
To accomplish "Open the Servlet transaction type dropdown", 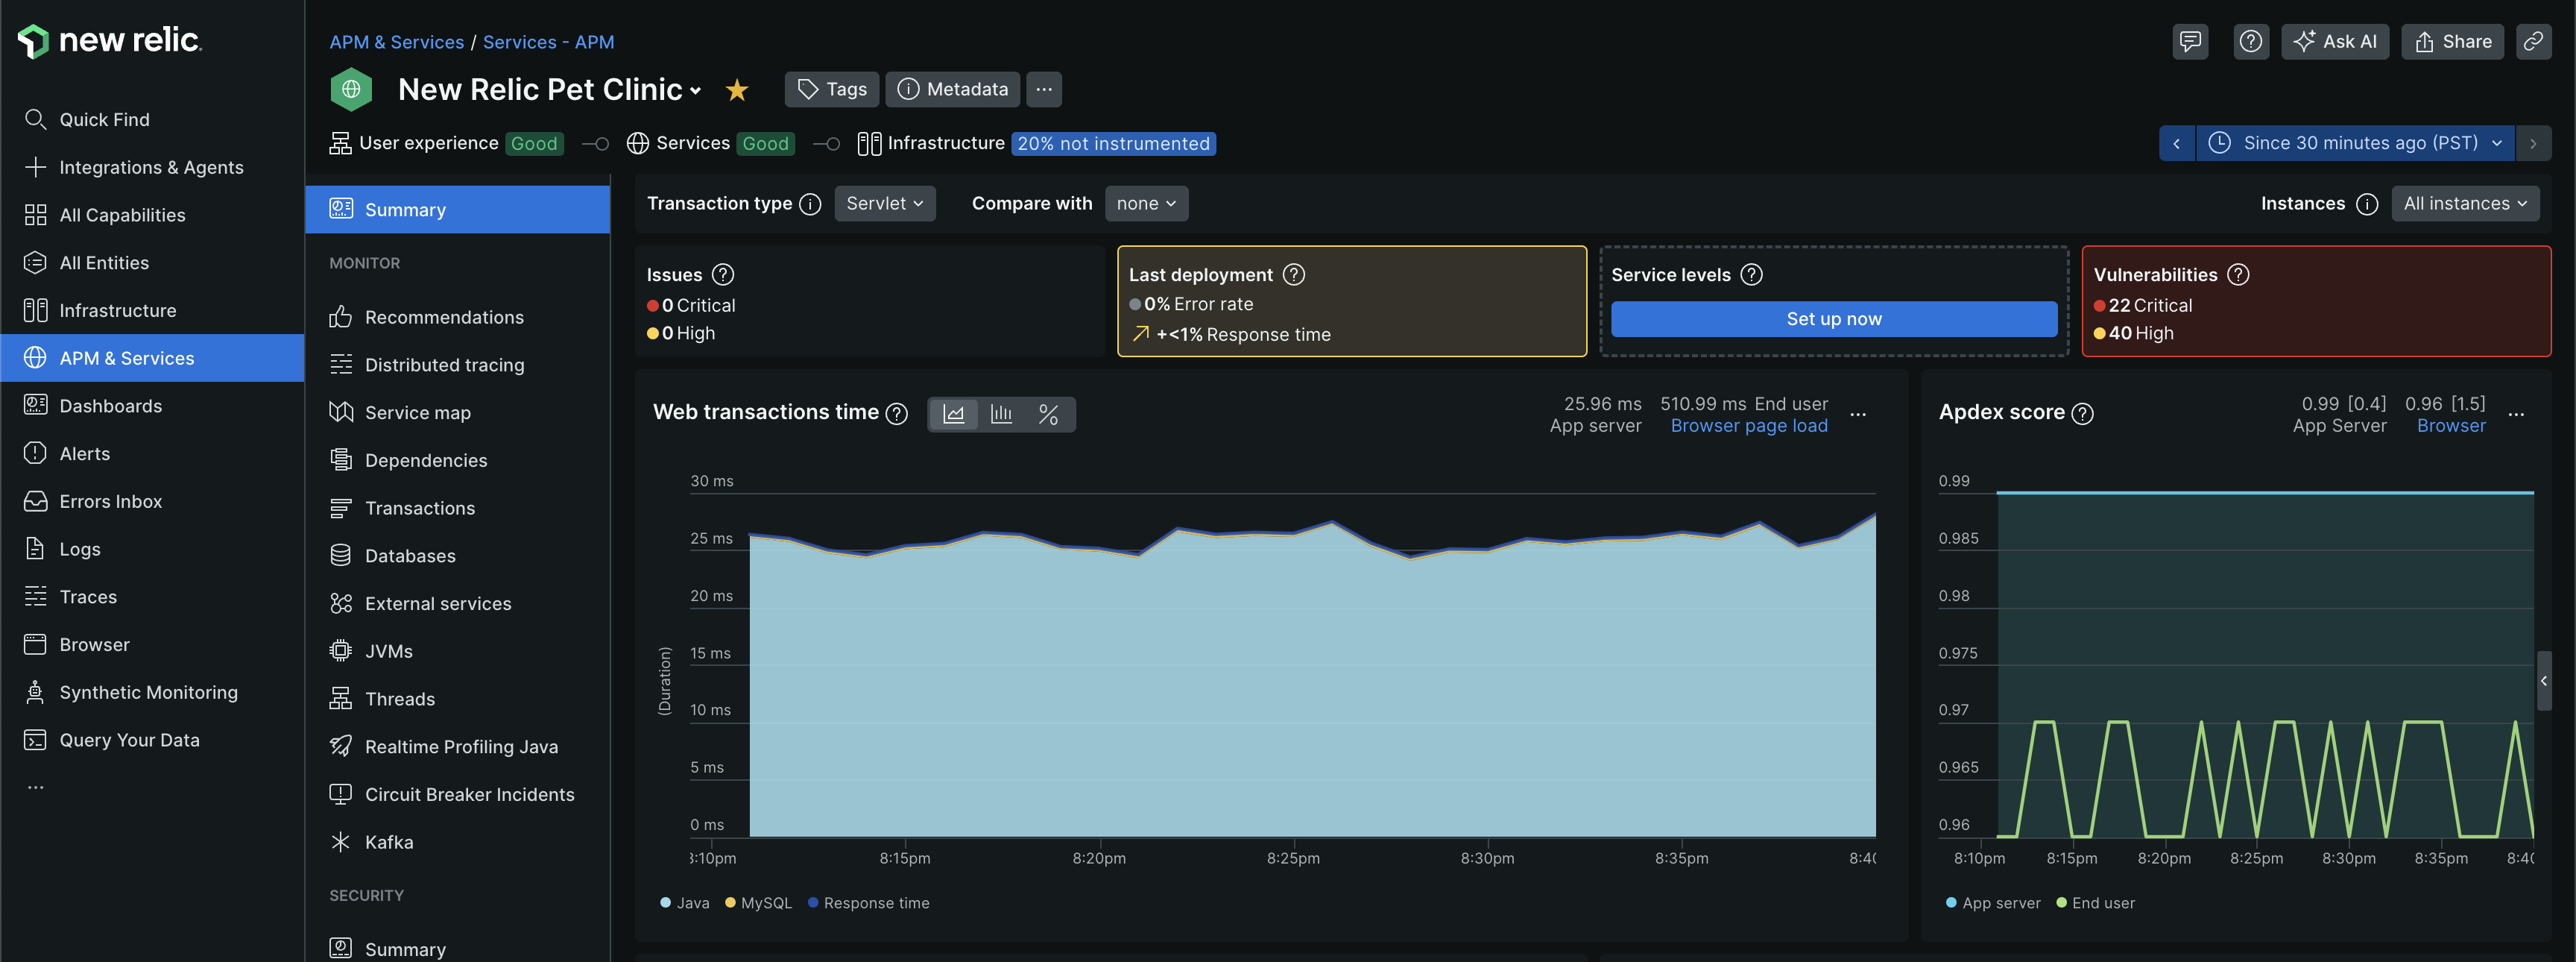I will click(885, 204).
